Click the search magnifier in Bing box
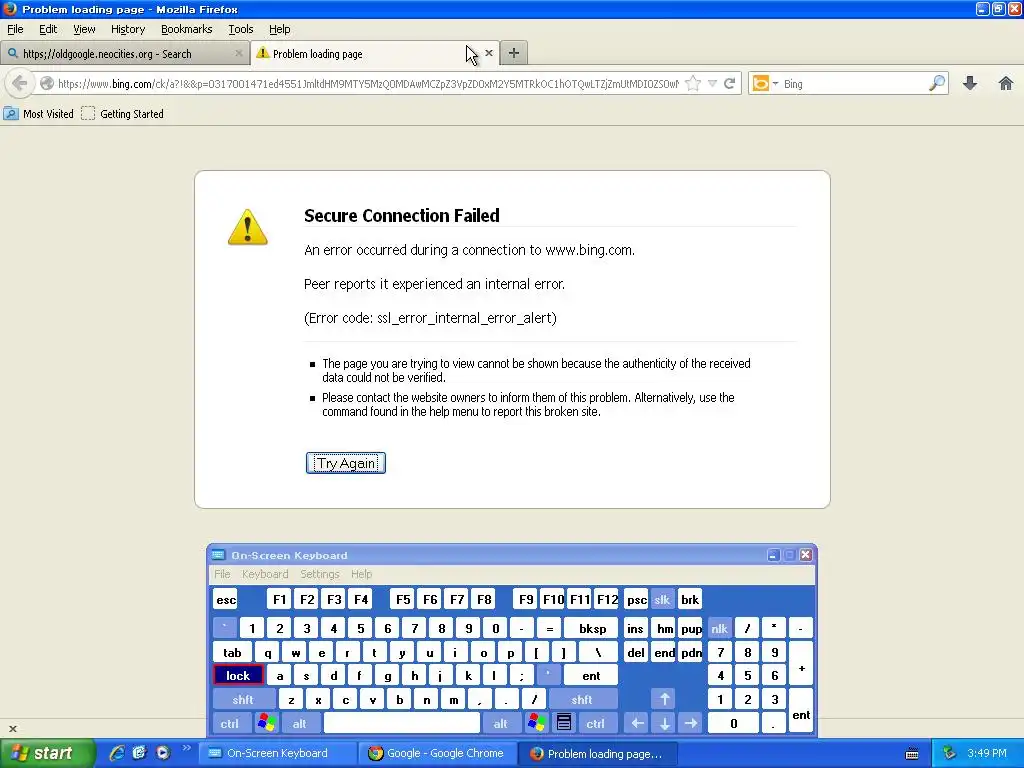 pos(936,83)
